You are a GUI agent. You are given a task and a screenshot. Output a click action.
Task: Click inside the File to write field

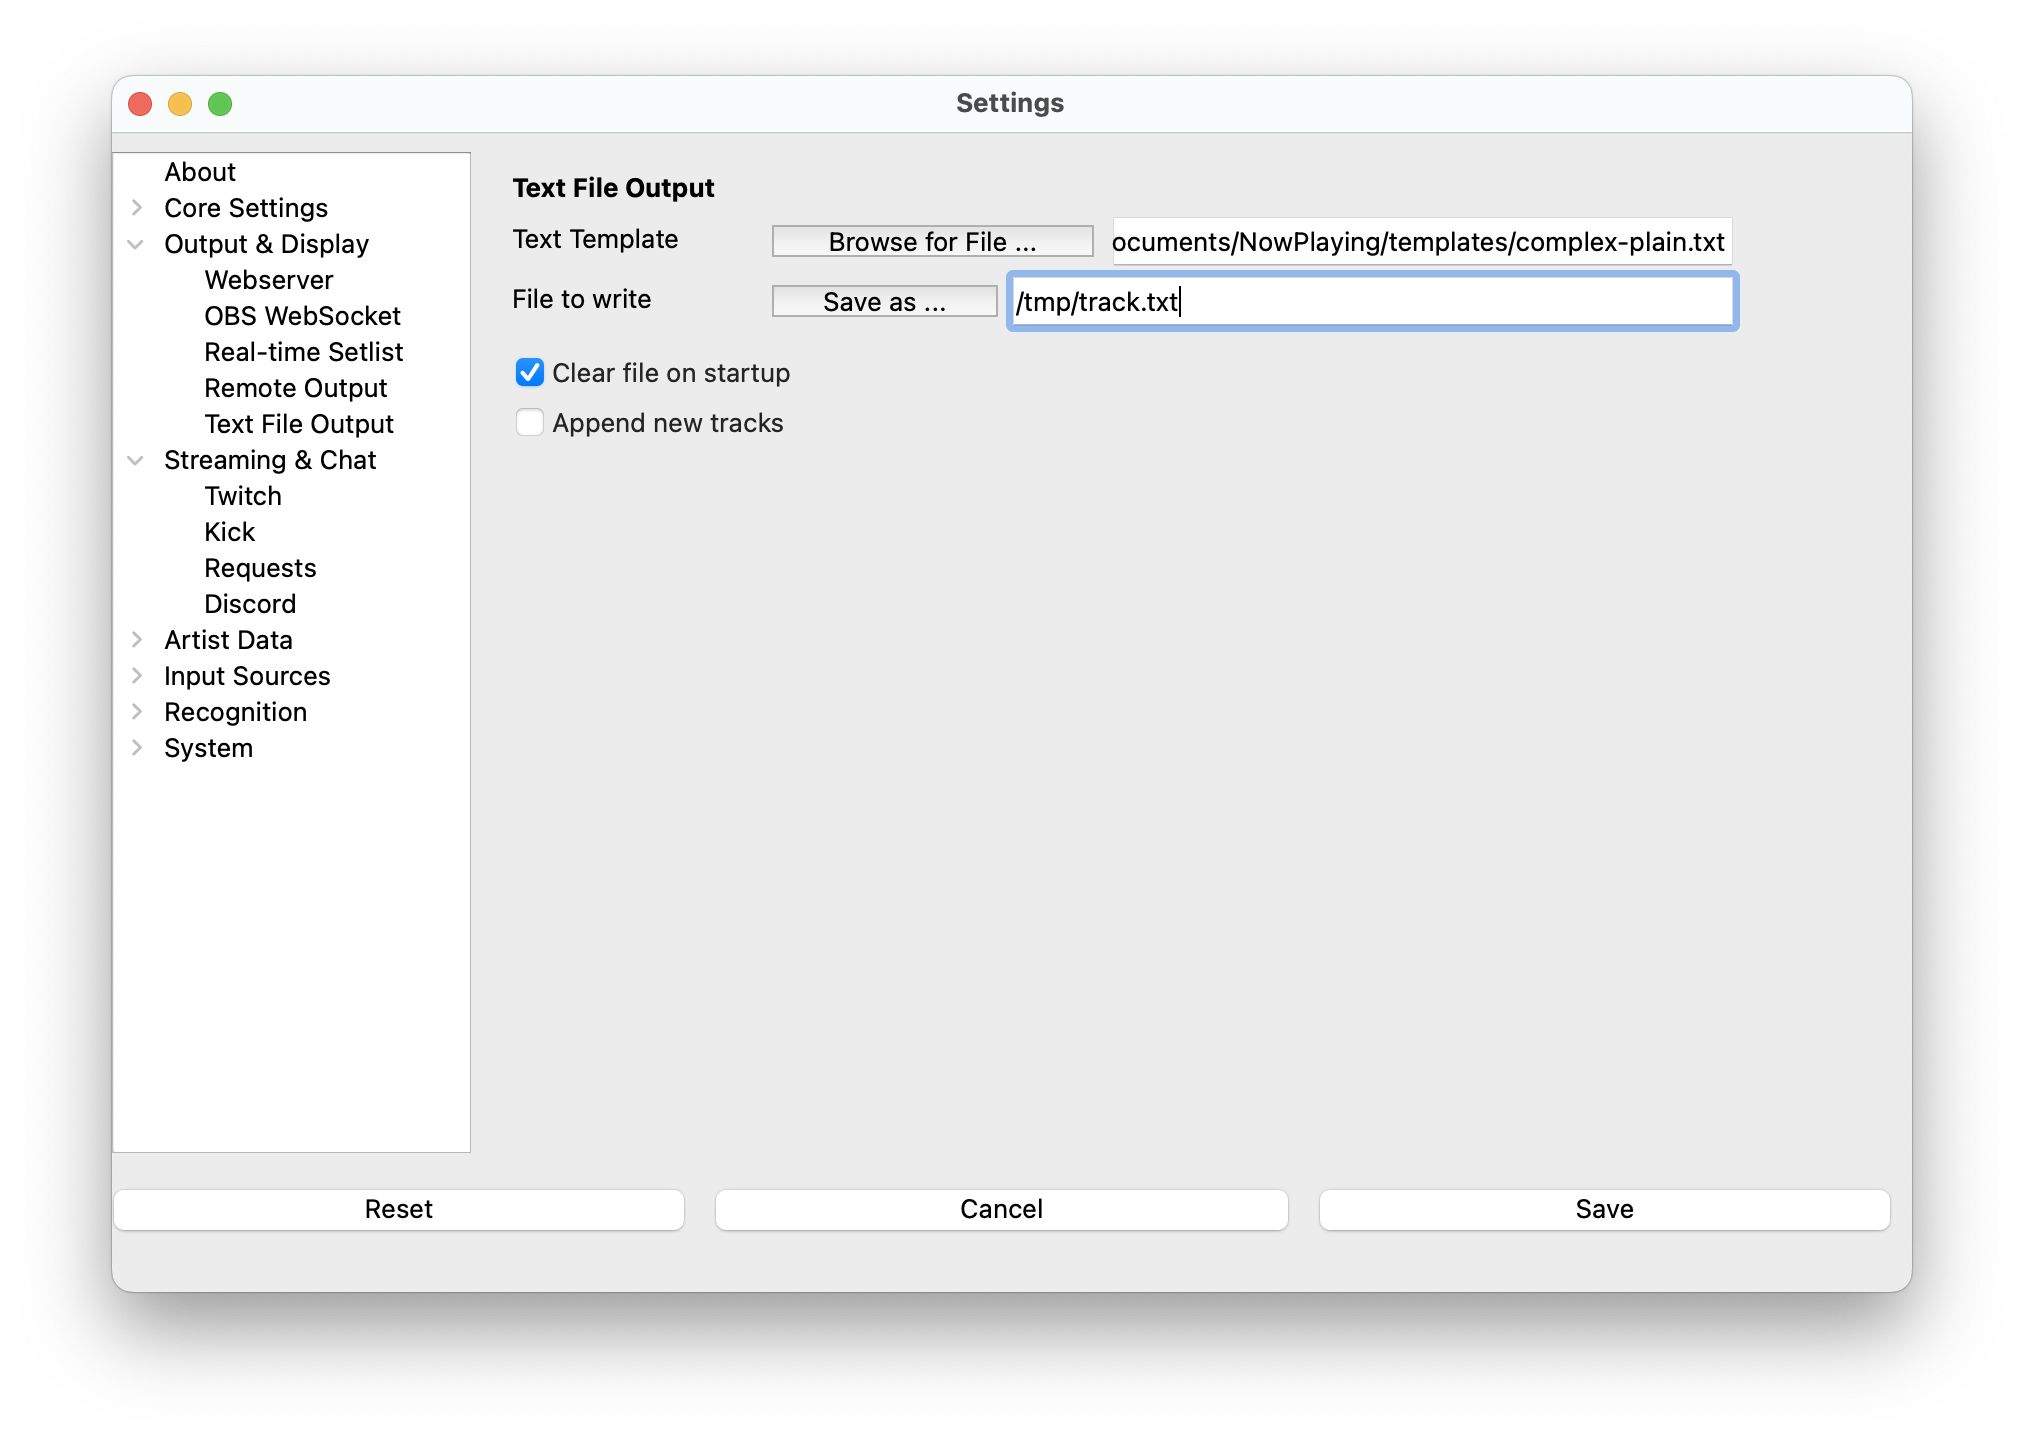tap(1370, 301)
